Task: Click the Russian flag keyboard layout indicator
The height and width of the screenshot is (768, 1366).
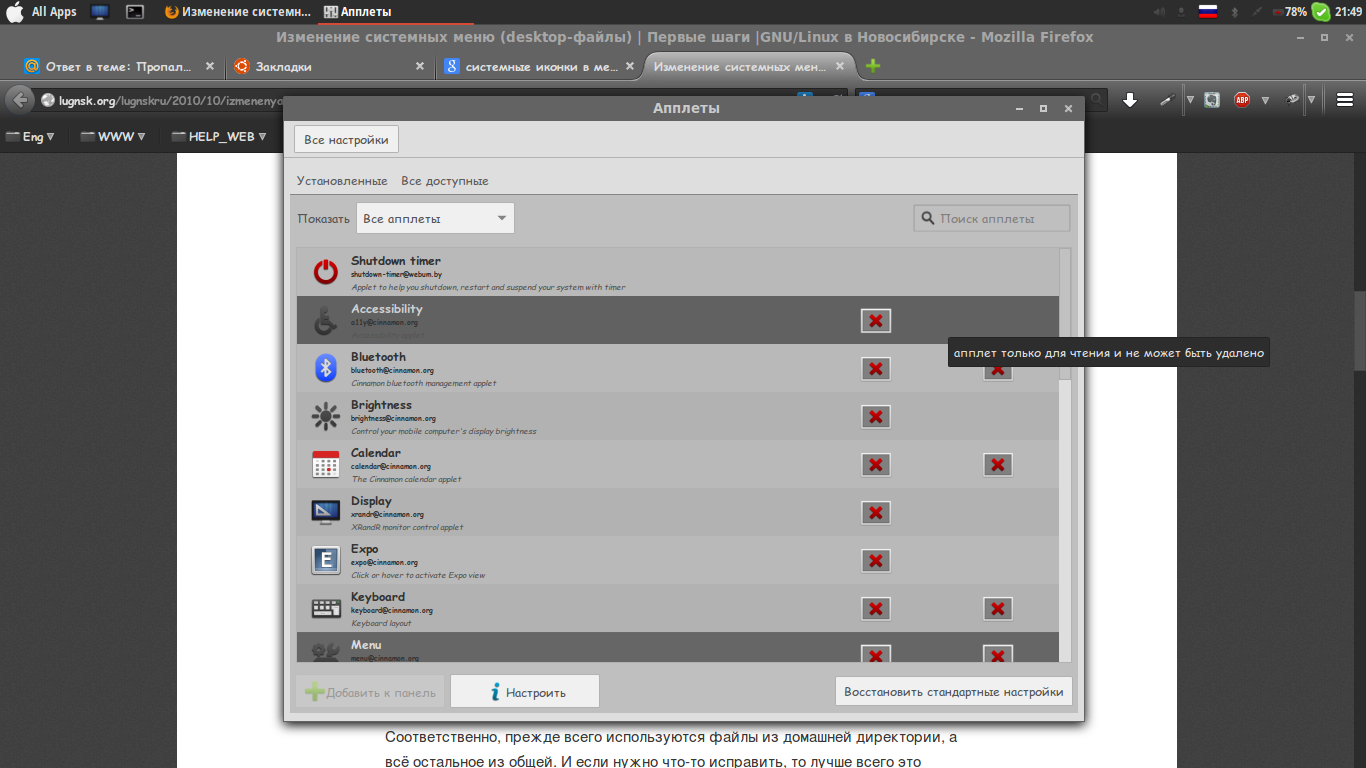Action: (1207, 12)
